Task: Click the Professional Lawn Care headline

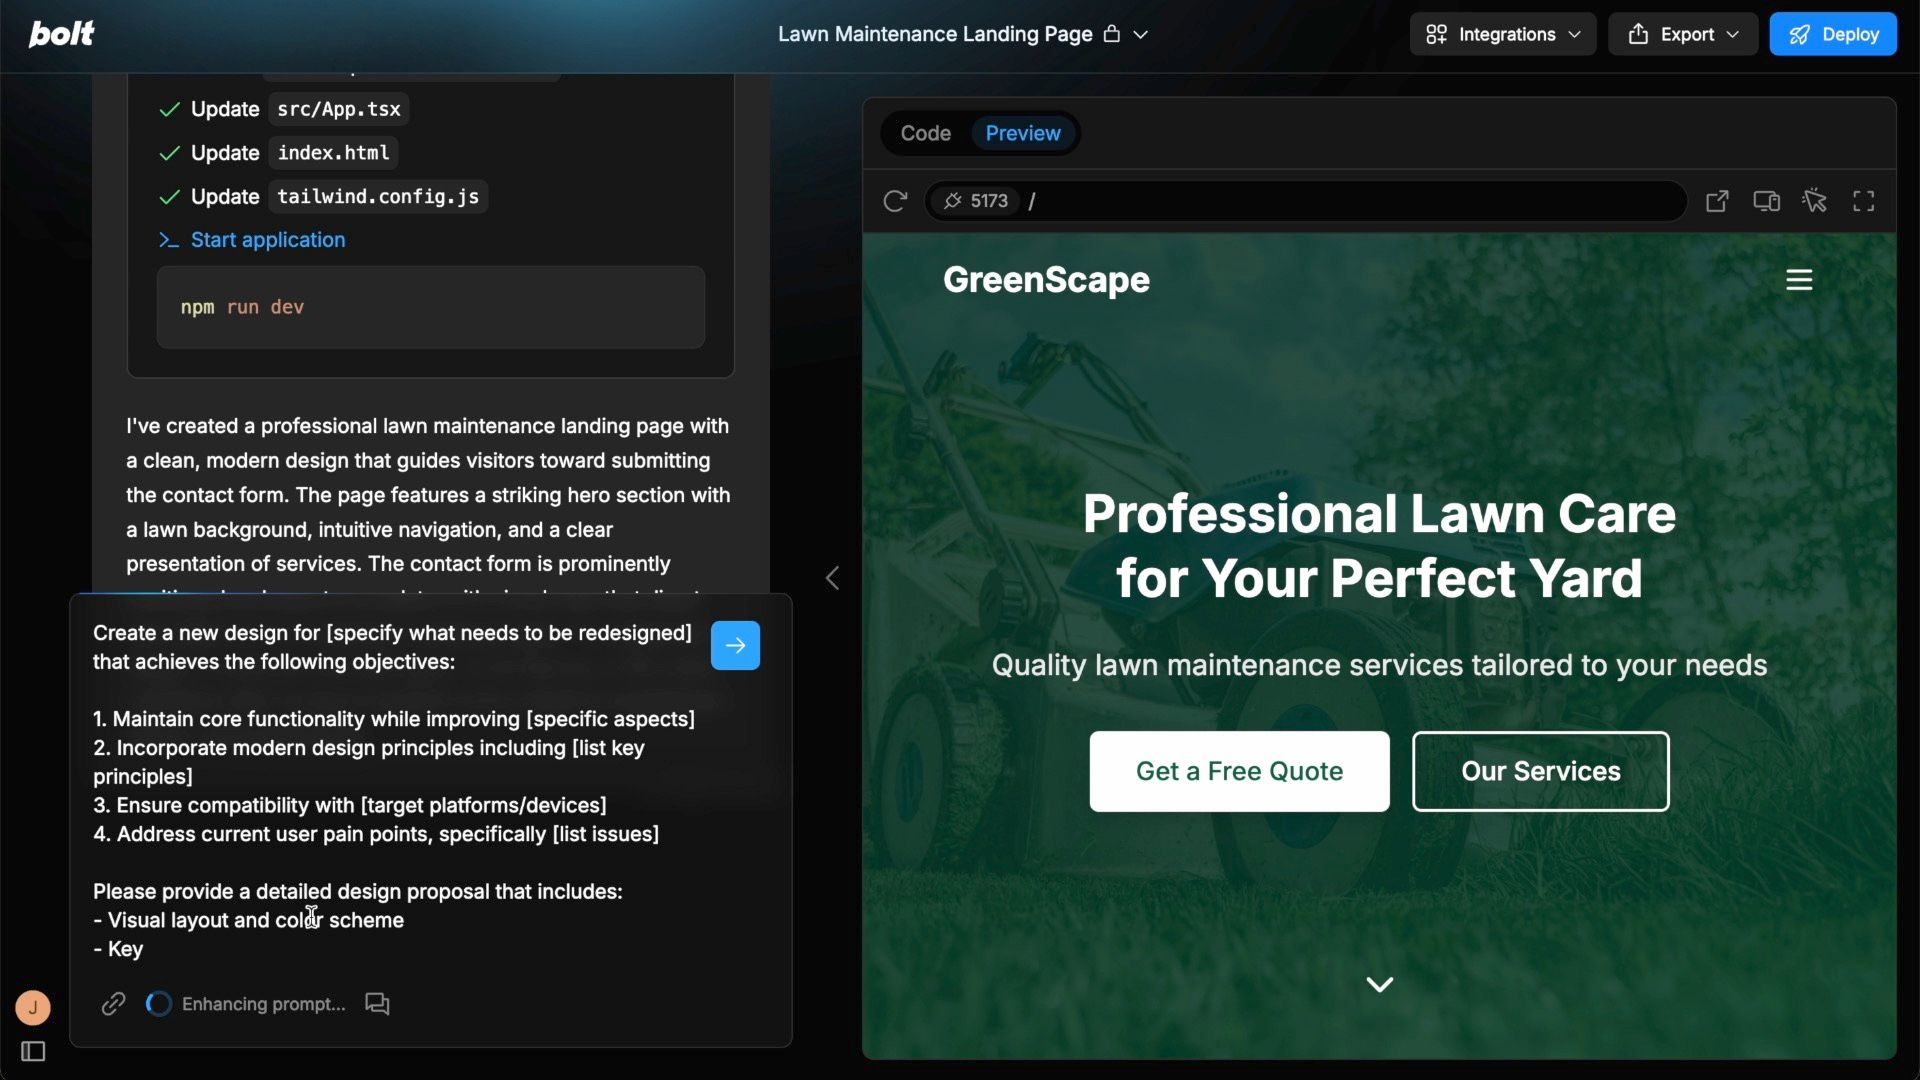Action: coord(1379,546)
